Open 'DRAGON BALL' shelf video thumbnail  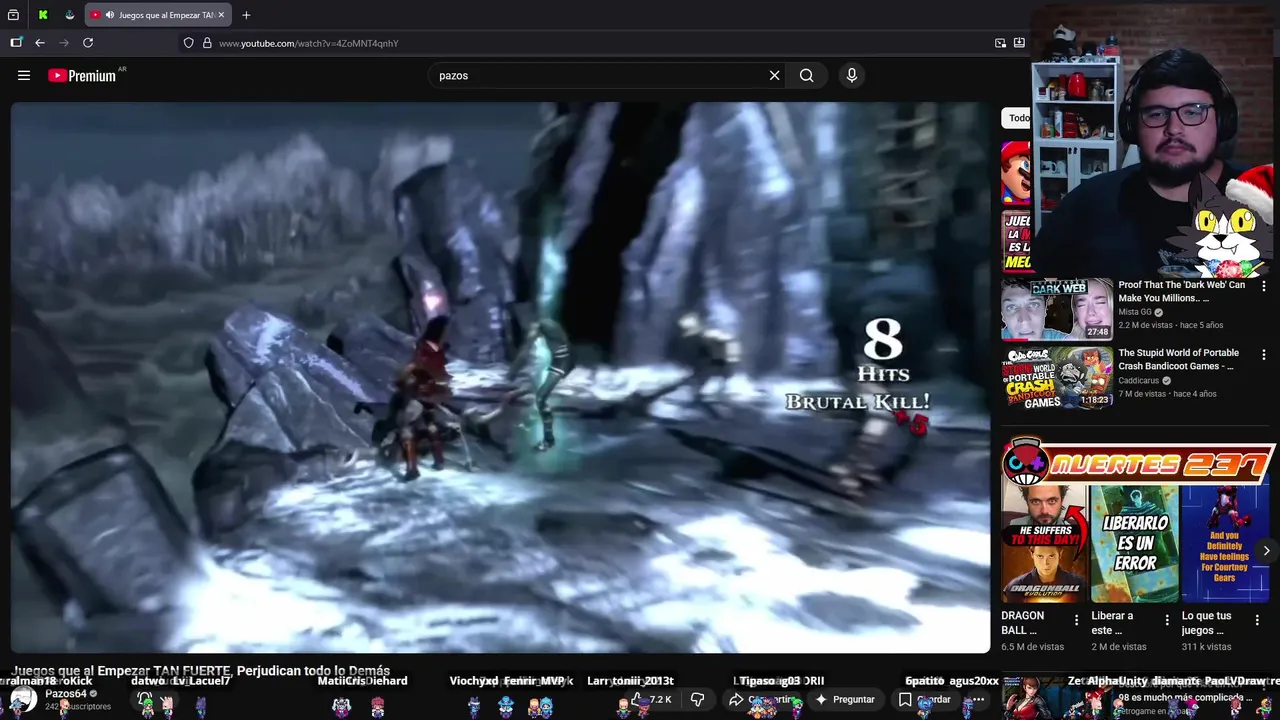1044,543
